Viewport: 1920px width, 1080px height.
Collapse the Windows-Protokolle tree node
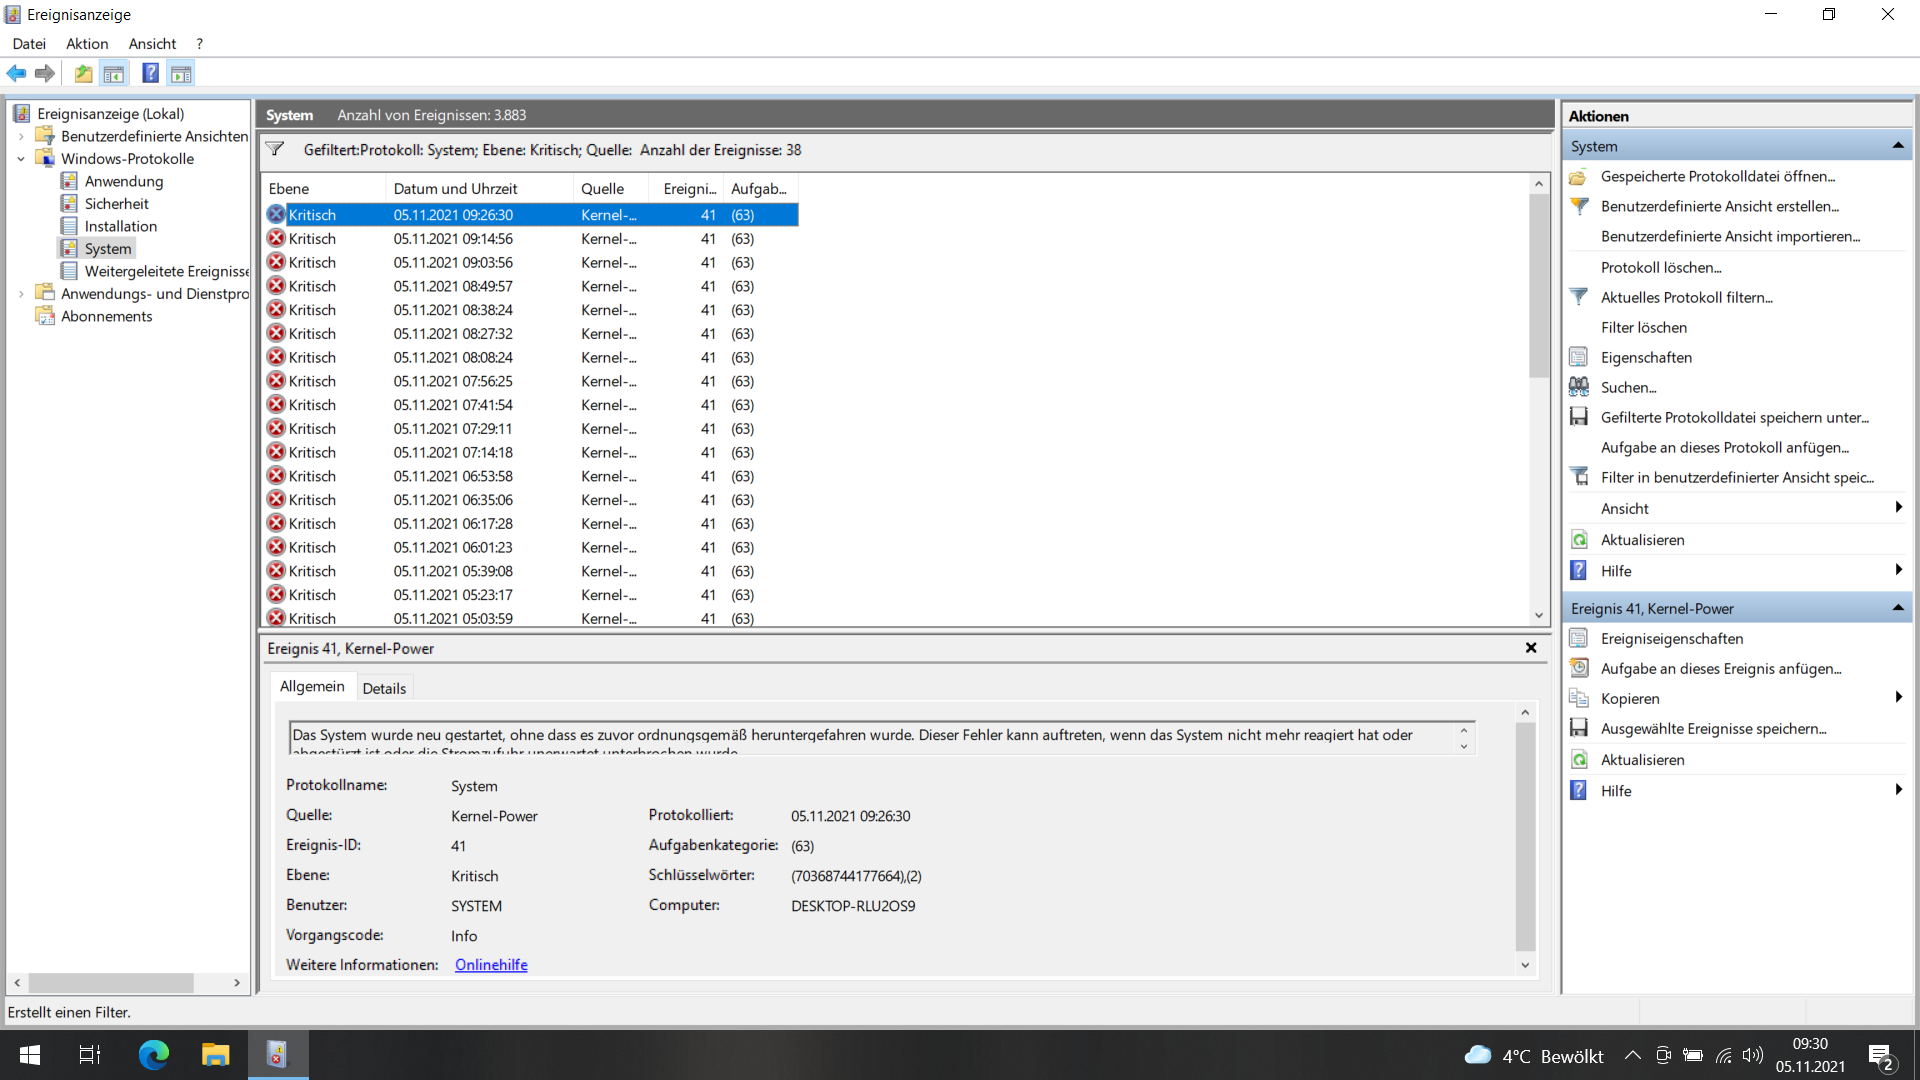(x=21, y=159)
